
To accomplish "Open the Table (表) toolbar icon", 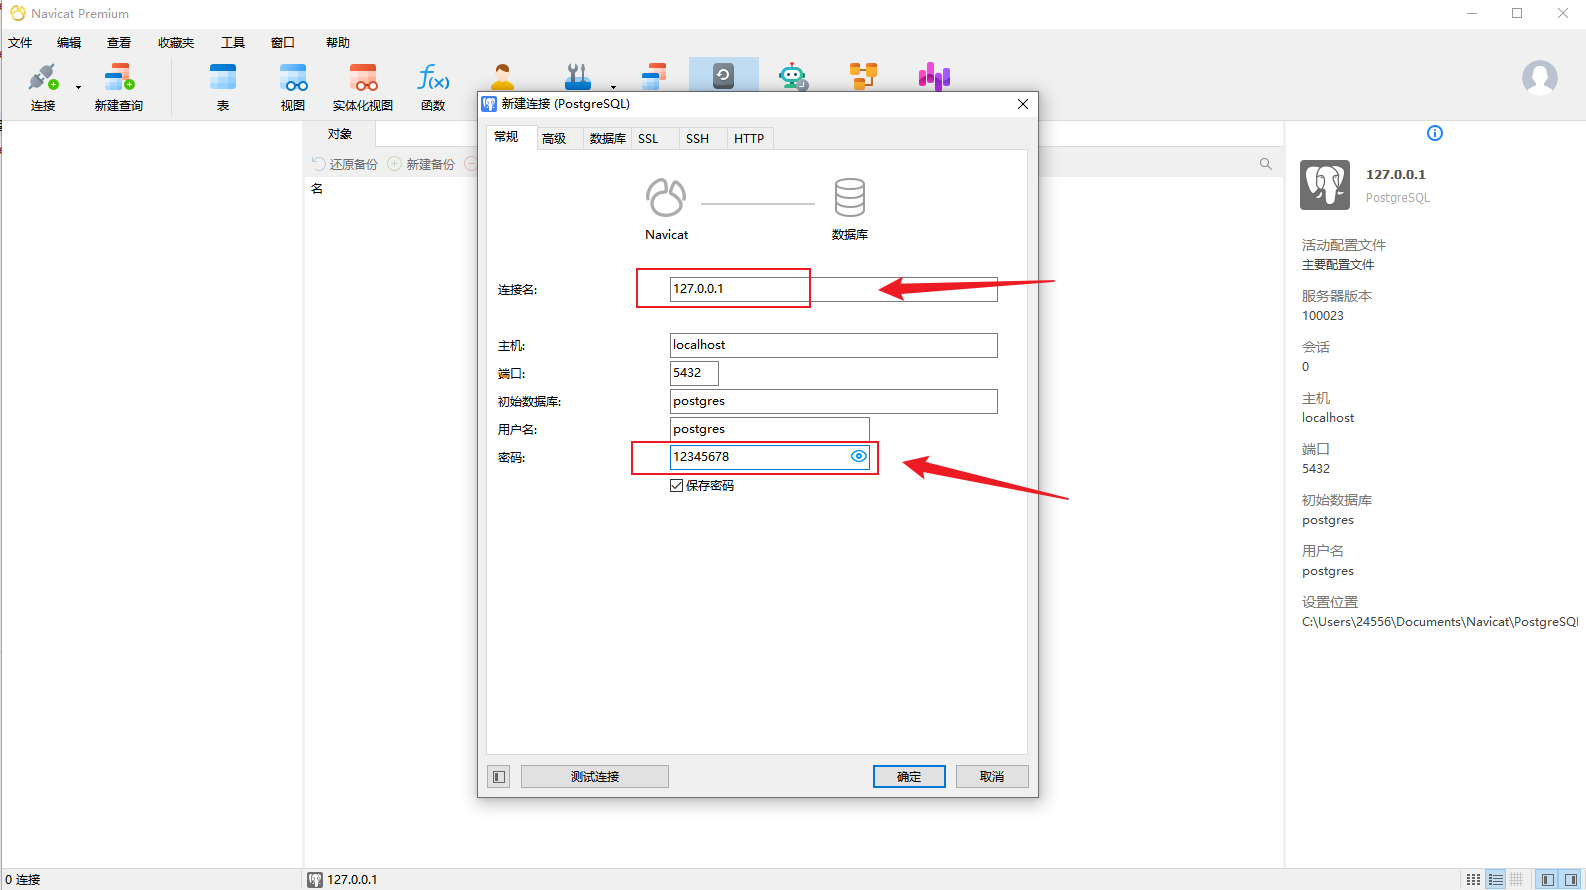I will pyautogui.click(x=222, y=87).
